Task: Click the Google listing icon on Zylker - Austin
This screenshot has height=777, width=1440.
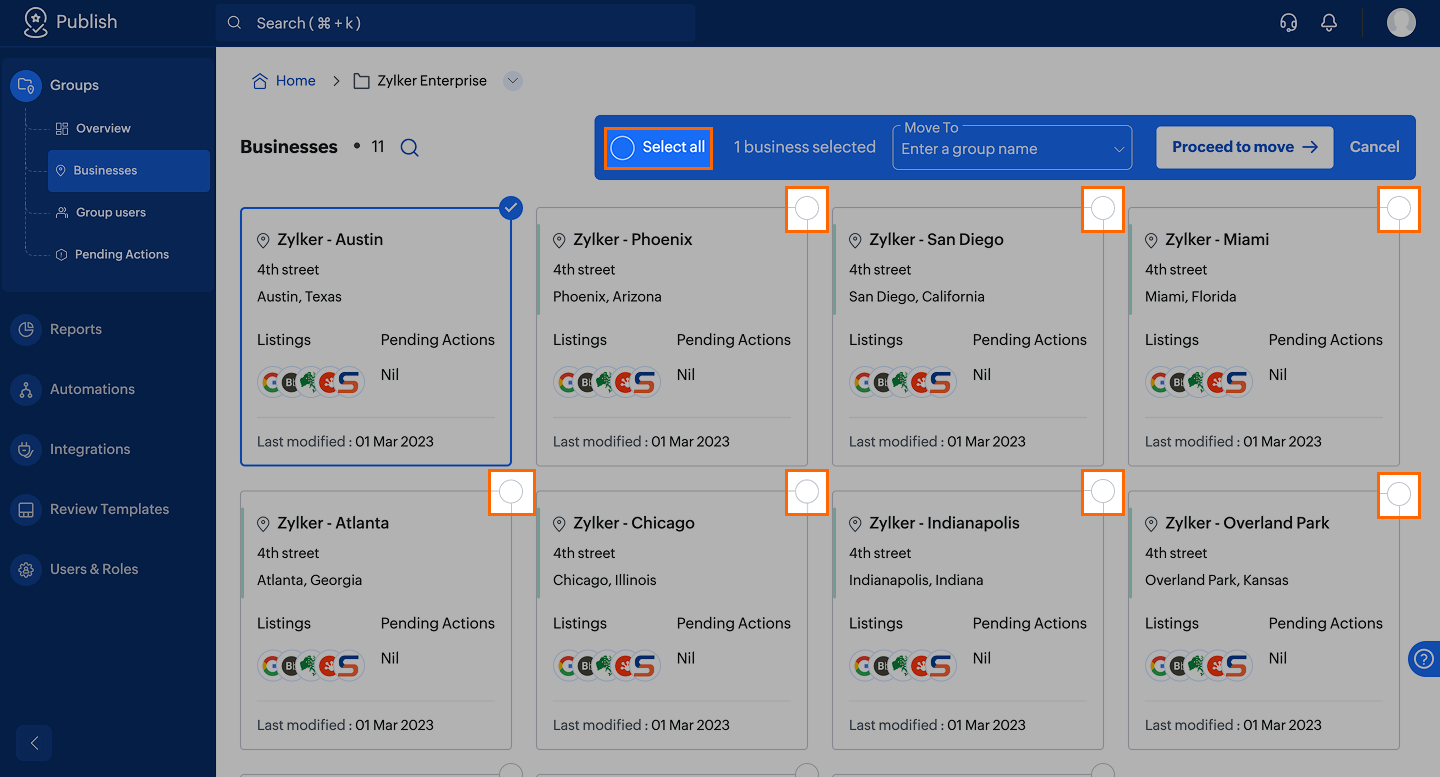Action: pos(271,382)
